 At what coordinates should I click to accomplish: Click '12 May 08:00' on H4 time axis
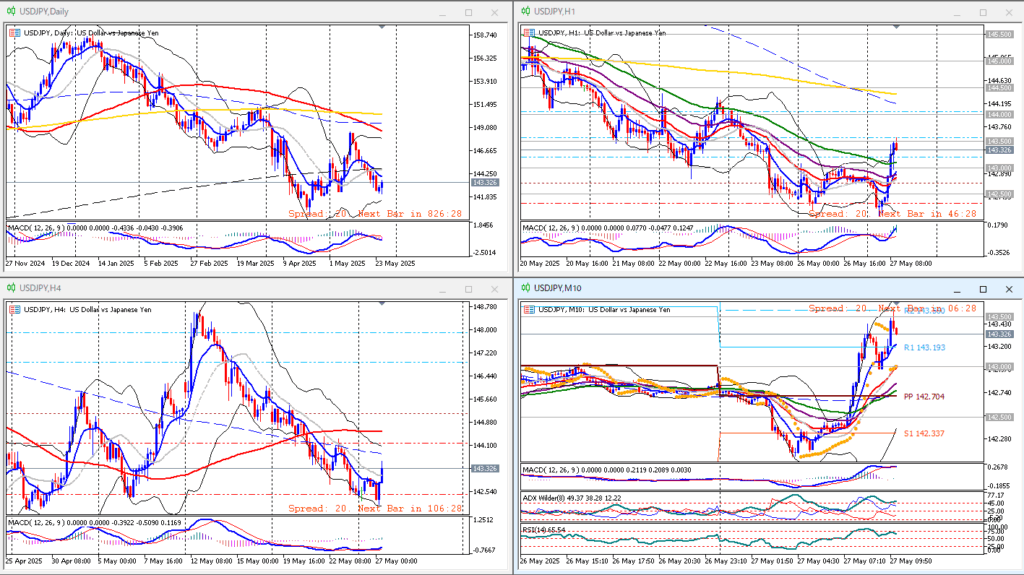(x=212, y=561)
